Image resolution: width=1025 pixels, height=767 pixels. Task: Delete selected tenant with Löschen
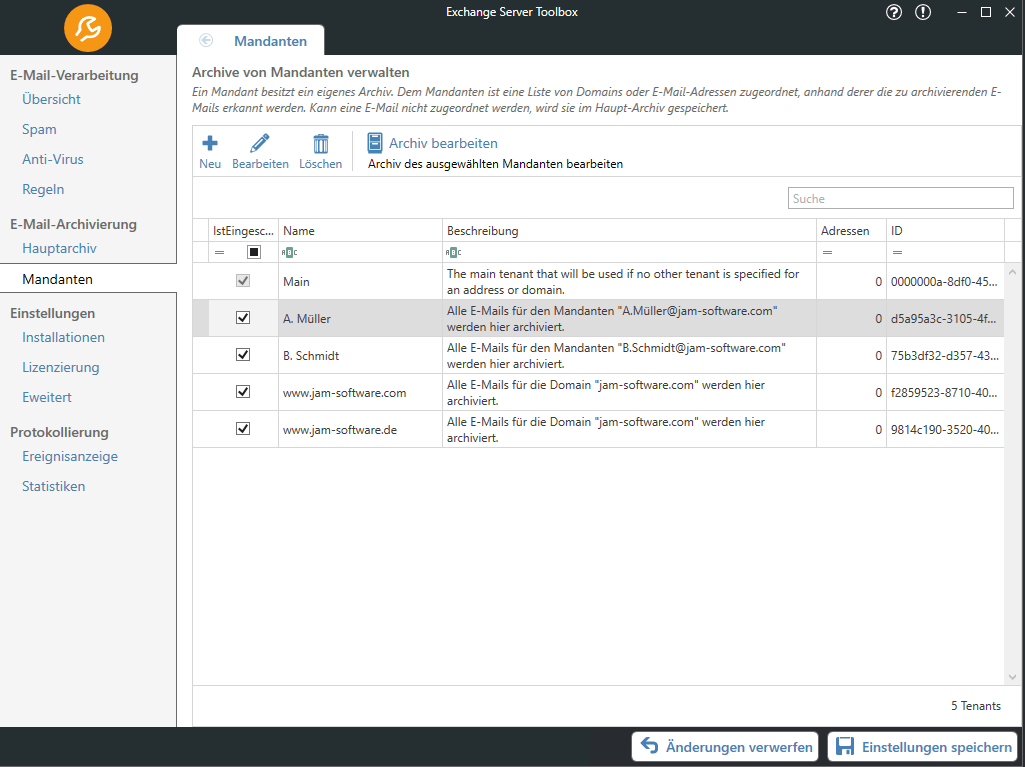click(320, 152)
